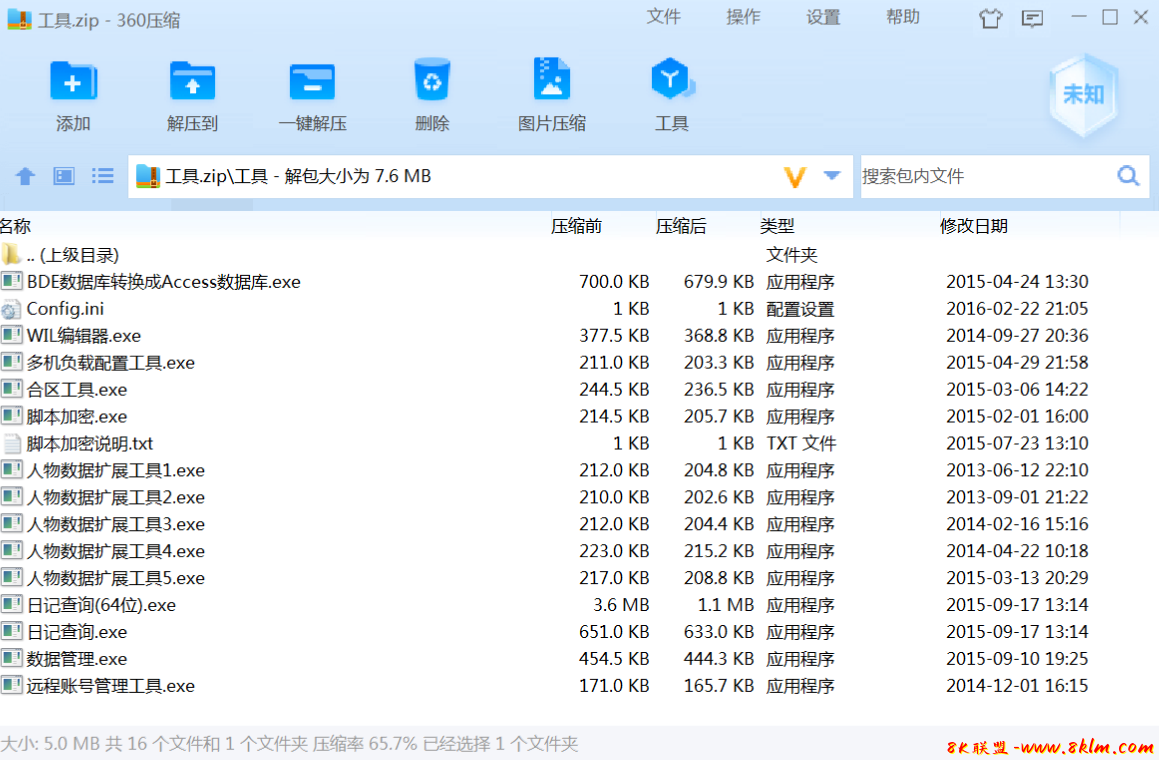Viewport: 1159px width, 760px height.
Task: Sort by 压缩前 column header
Action: (576, 226)
